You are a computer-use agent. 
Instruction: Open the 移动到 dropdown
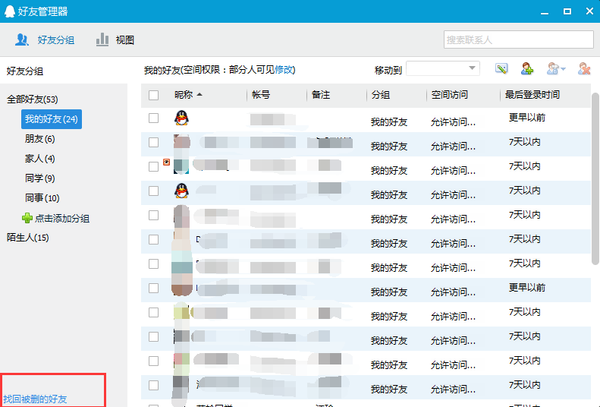[x=443, y=69]
